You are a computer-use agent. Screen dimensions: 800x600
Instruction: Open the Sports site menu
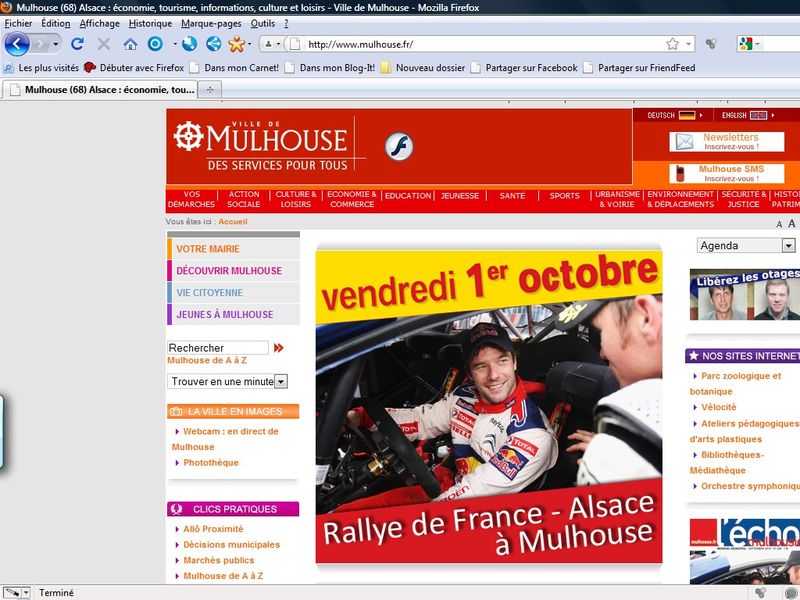pyautogui.click(x=564, y=195)
